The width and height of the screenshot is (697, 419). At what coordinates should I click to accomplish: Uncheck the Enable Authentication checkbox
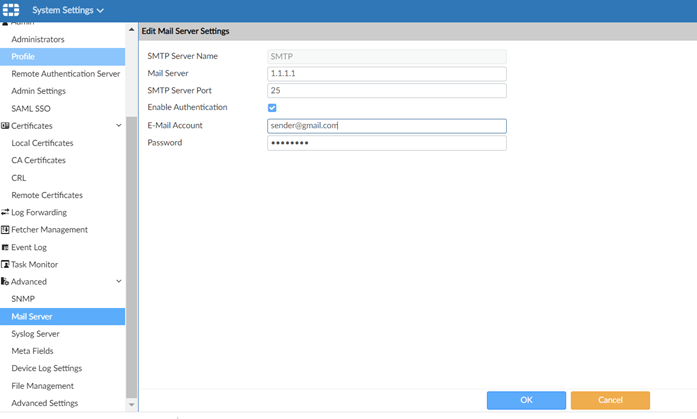click(272, 108)
